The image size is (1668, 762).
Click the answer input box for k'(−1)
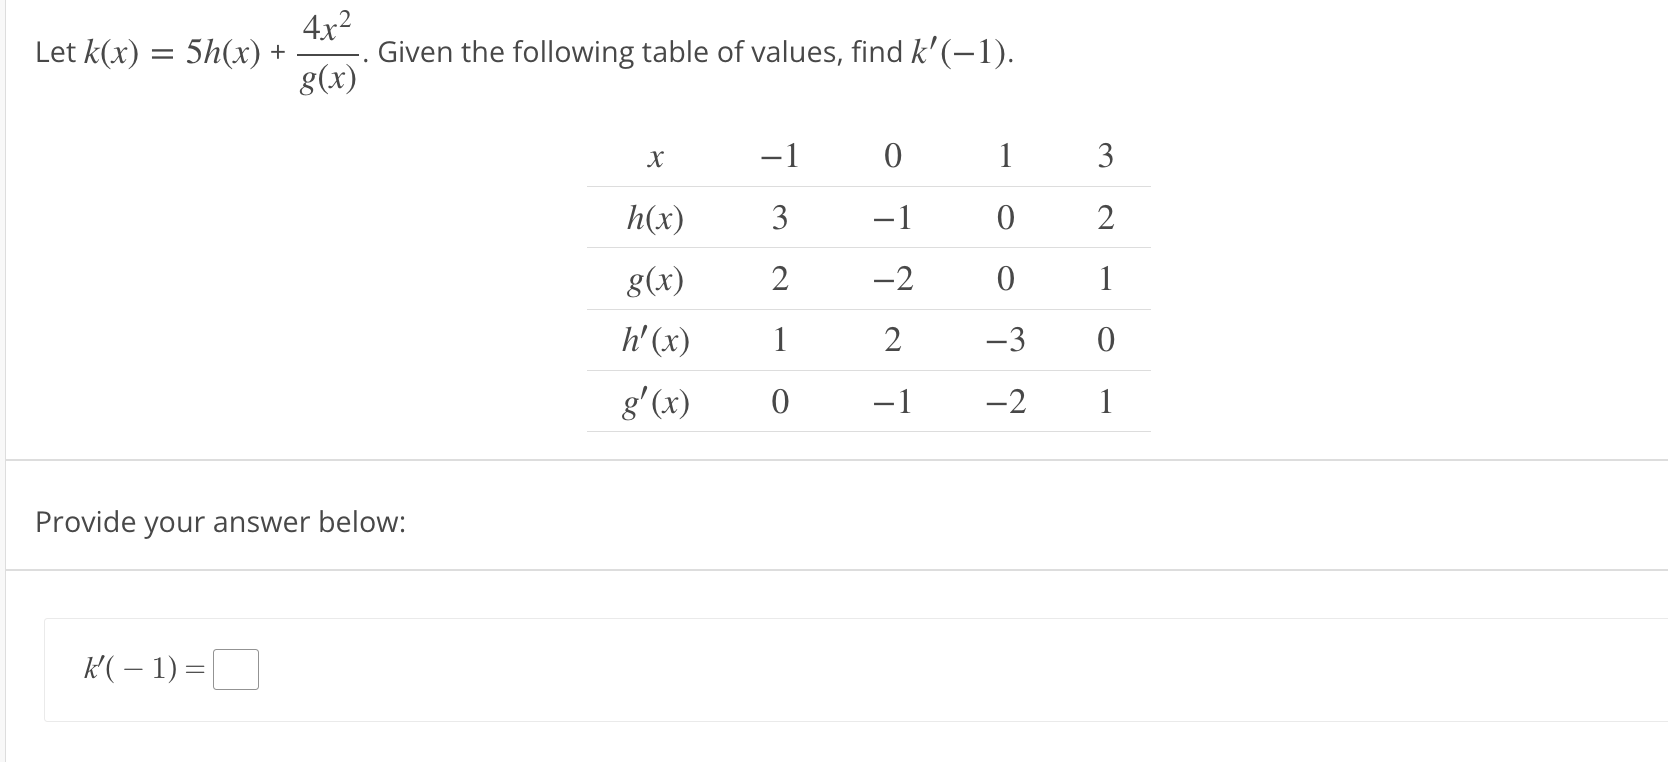coord(236,670)
